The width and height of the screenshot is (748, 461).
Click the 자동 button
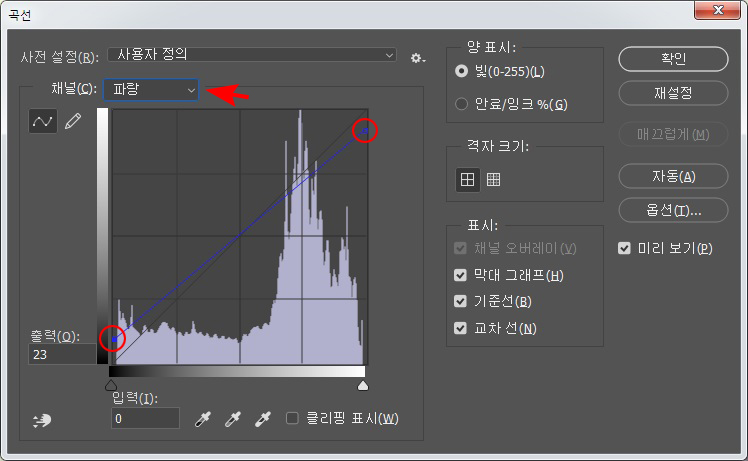(673, 176)
